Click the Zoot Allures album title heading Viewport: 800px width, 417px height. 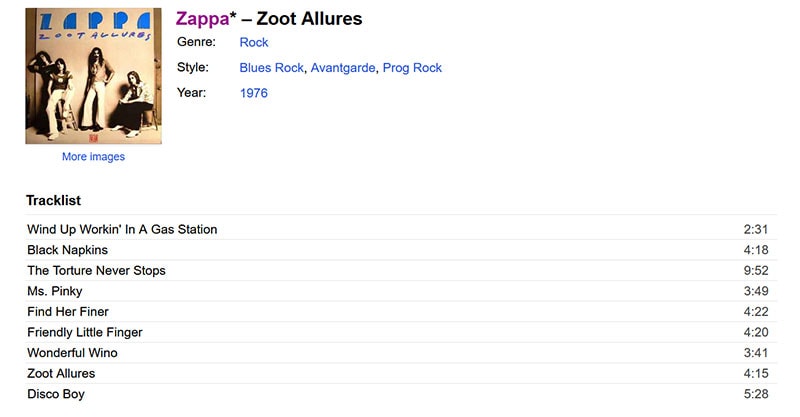pyautogui.click(x=309, y=19)
